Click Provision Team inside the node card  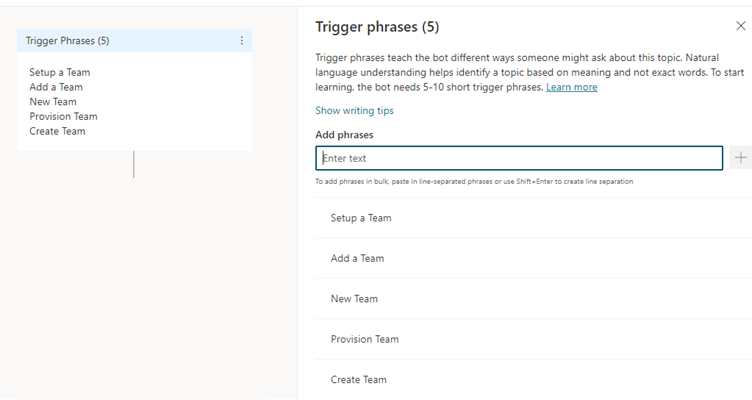click(x=63, y=117)
